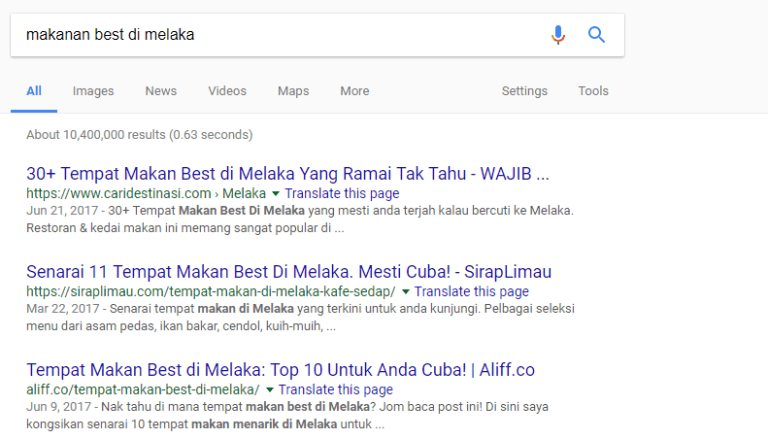
Task: Open the Maps tab
Action: click(293, 91)
